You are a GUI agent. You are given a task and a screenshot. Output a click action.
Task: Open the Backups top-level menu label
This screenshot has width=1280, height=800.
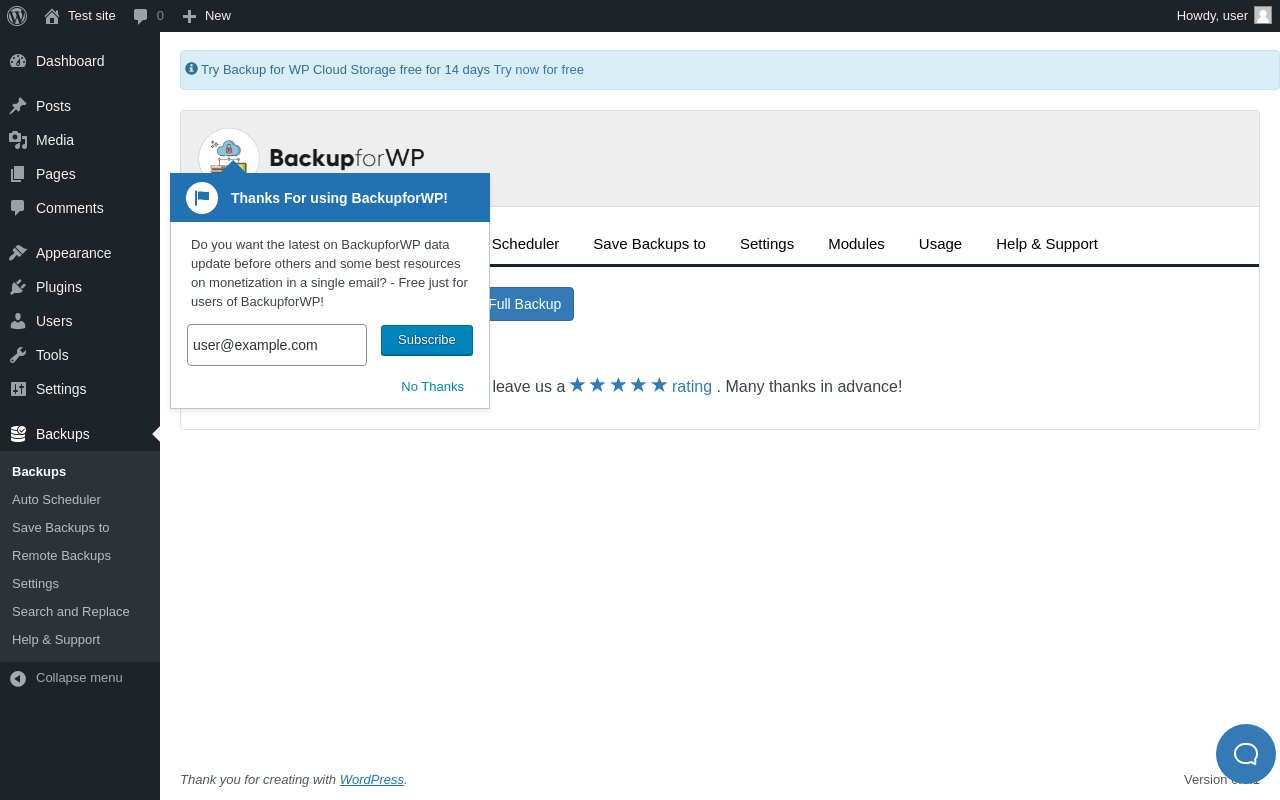[63, 434]
